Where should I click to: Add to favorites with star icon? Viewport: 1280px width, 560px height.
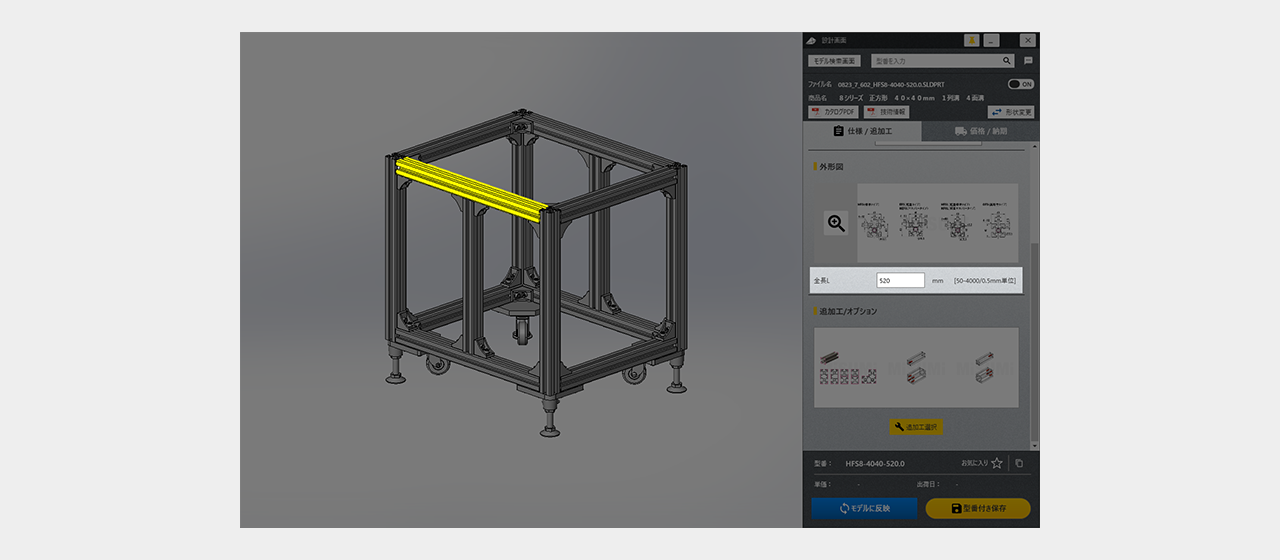[997, 463]
